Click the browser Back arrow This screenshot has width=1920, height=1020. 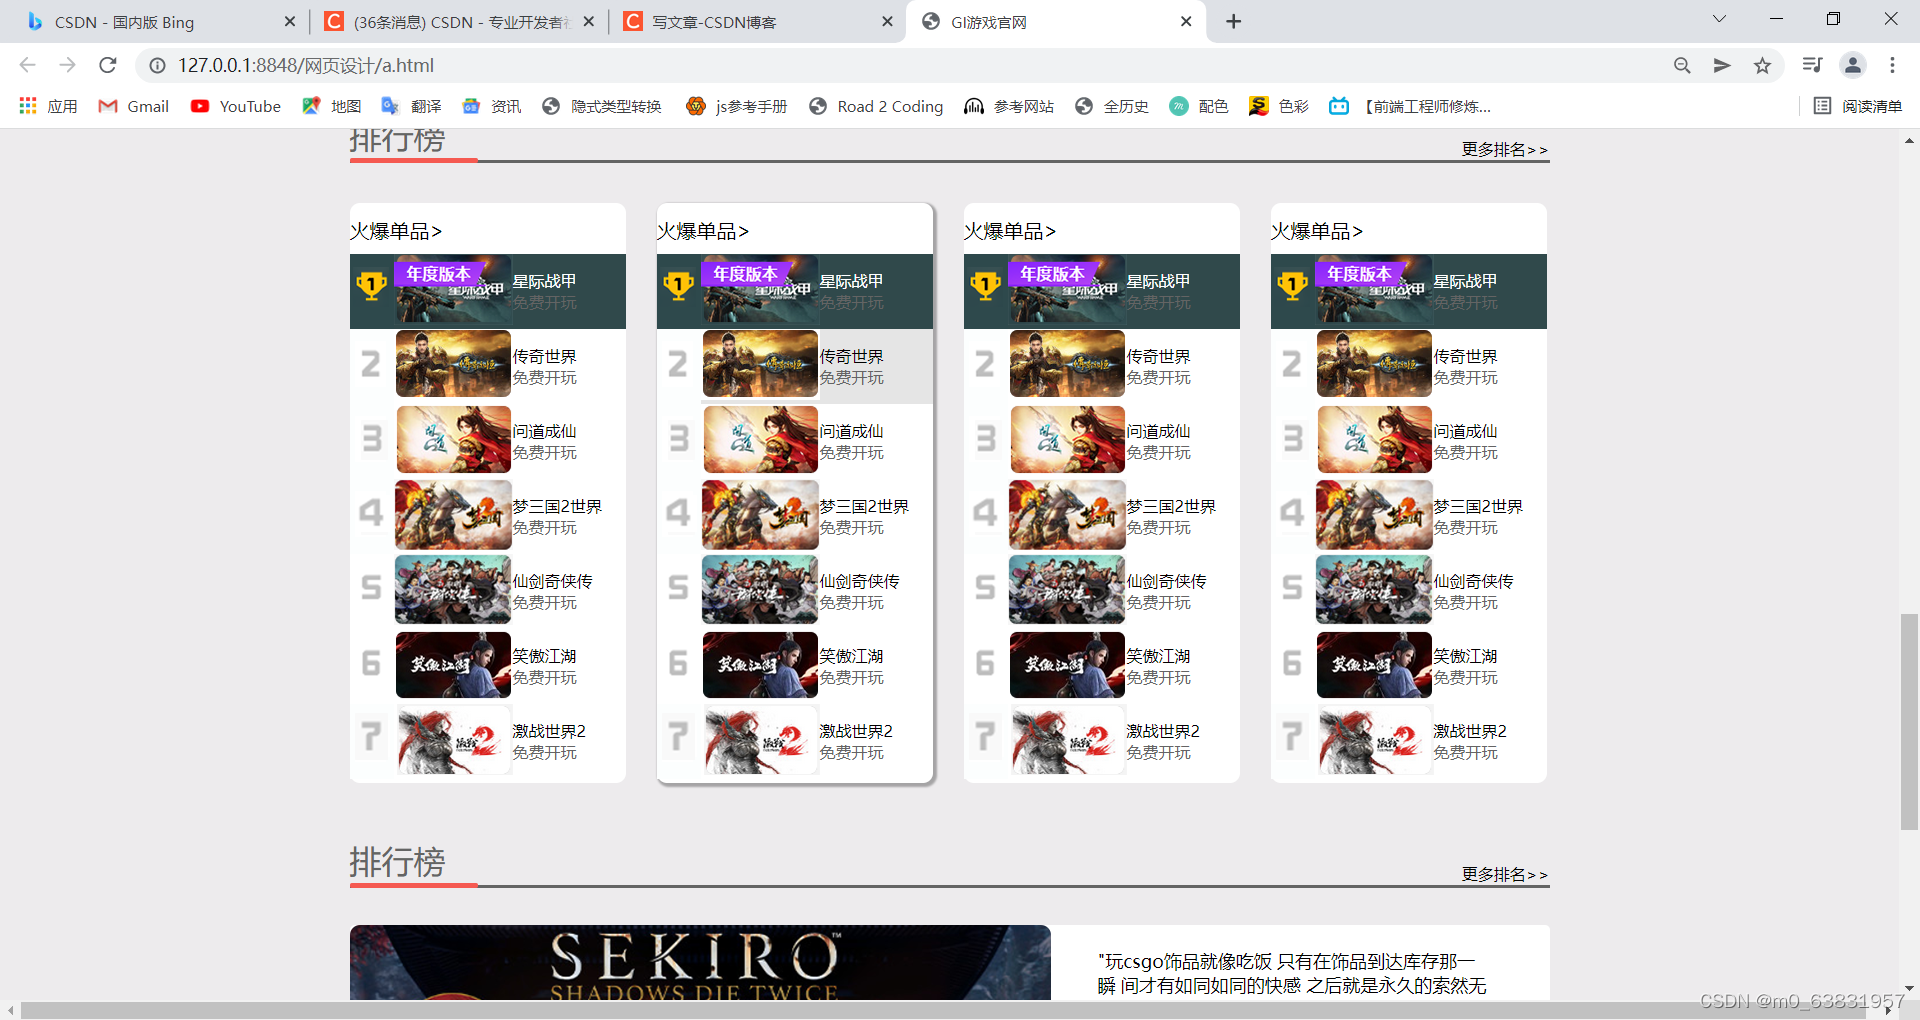pyautogui.click(x=27, y=65)
